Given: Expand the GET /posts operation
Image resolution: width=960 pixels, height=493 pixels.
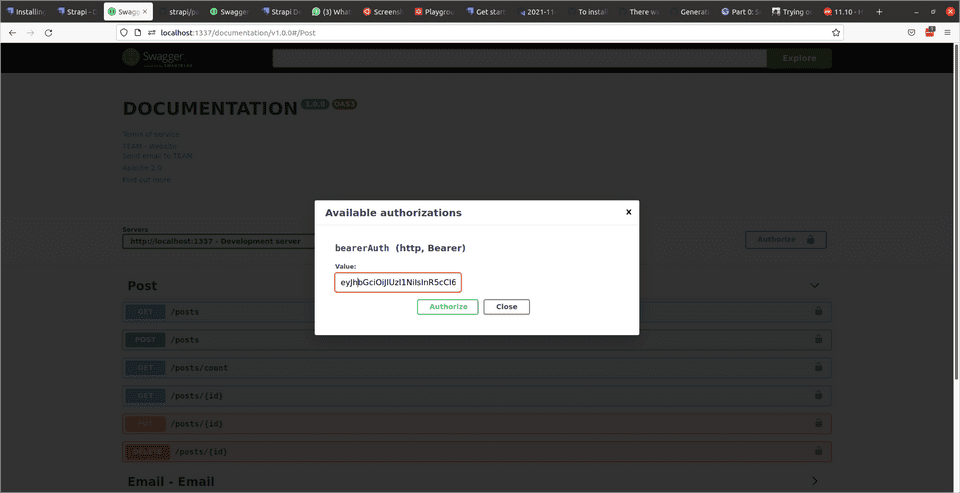Looking at the screenshot, I should pyautogui.click(x=476, y=312).
